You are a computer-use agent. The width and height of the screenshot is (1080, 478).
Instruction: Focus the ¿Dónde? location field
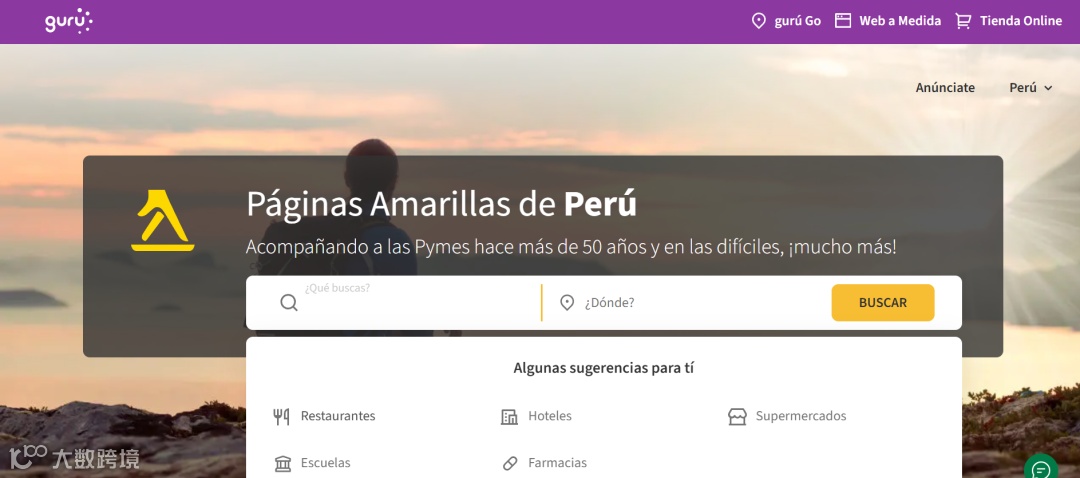(703, 302)
